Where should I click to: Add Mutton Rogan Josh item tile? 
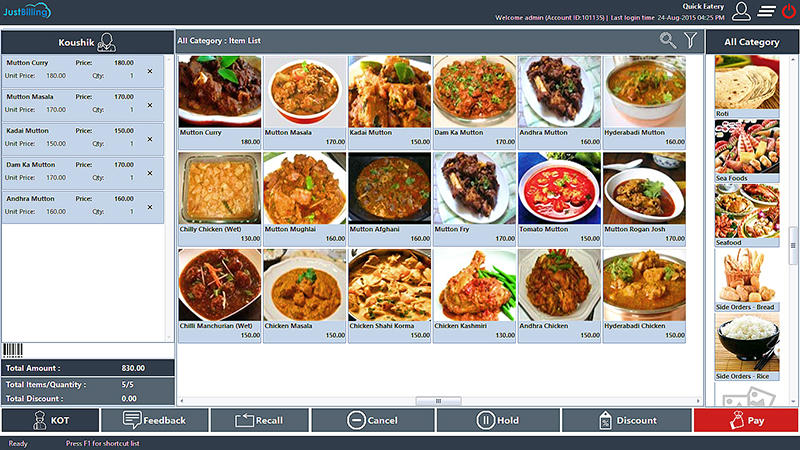644,199
